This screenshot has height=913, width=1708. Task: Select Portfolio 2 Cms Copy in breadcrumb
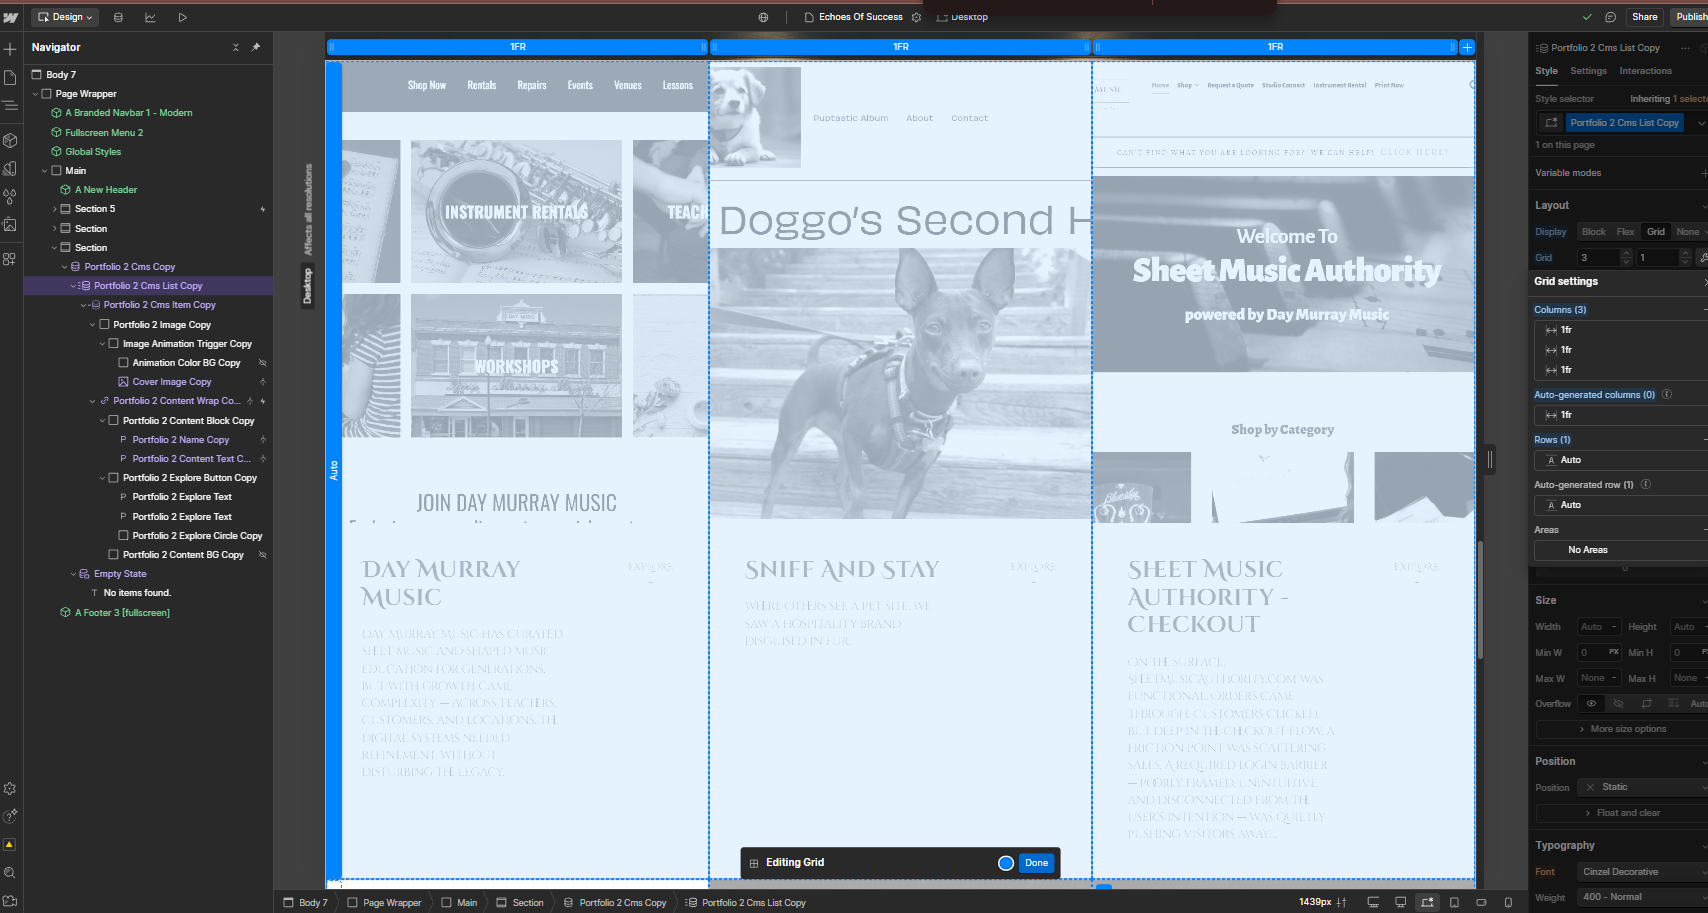point(615,902)
